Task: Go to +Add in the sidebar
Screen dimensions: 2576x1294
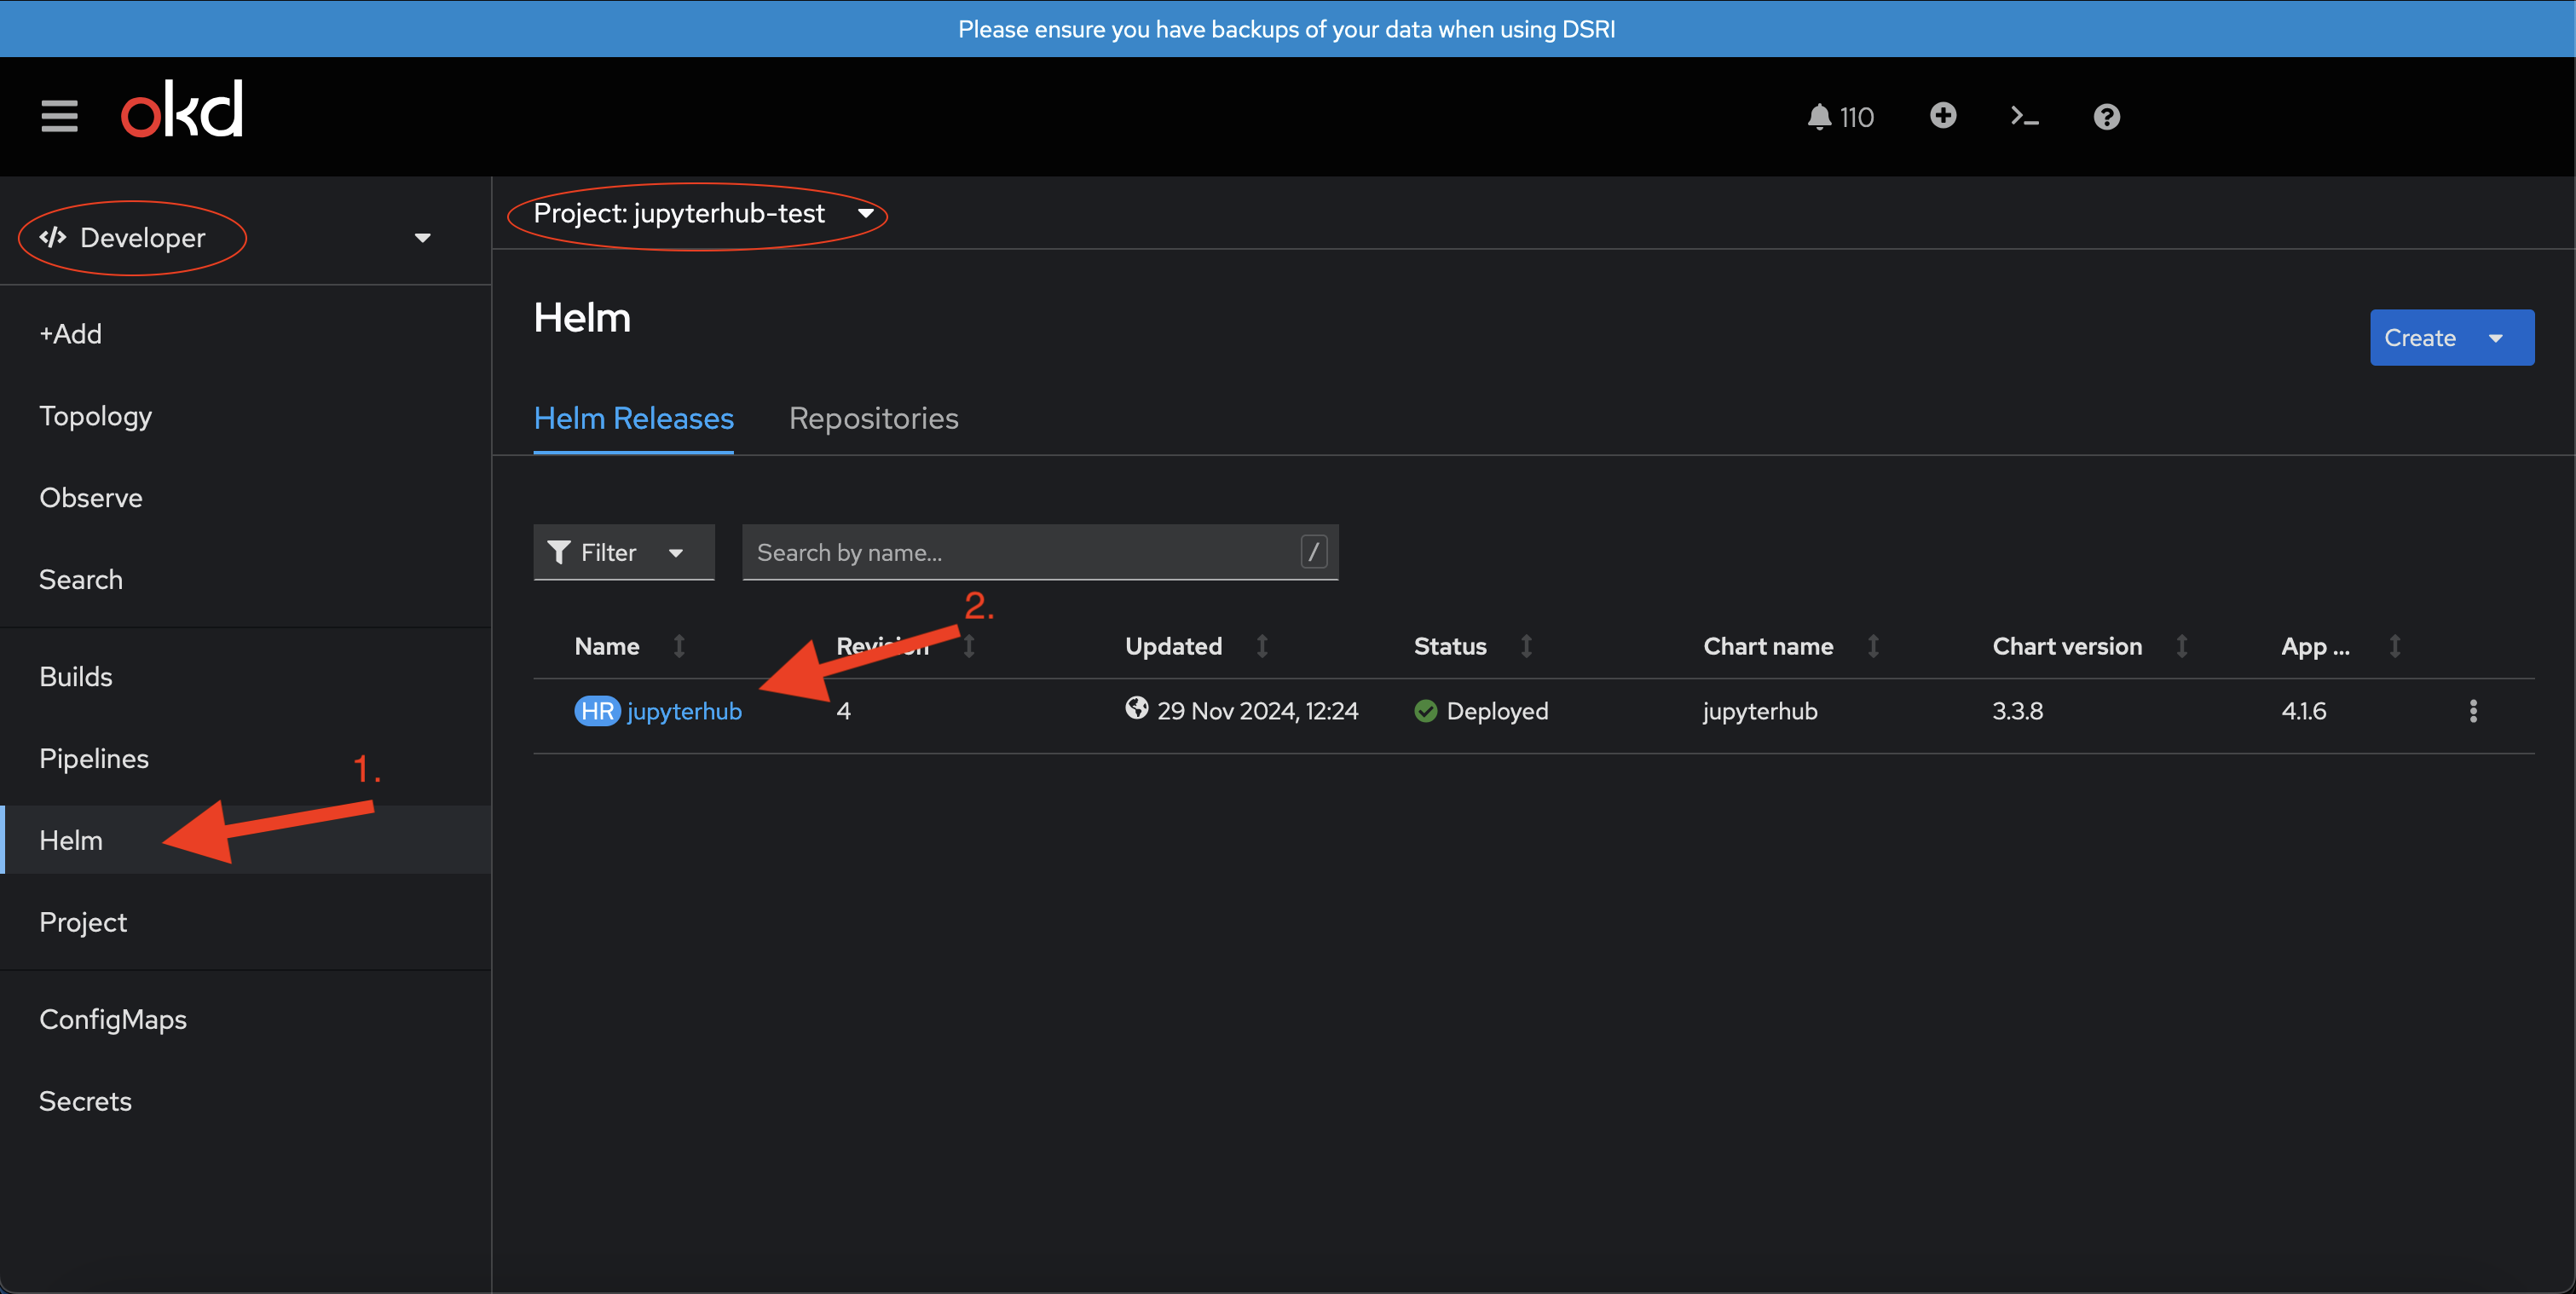Action: click(70, 334)
